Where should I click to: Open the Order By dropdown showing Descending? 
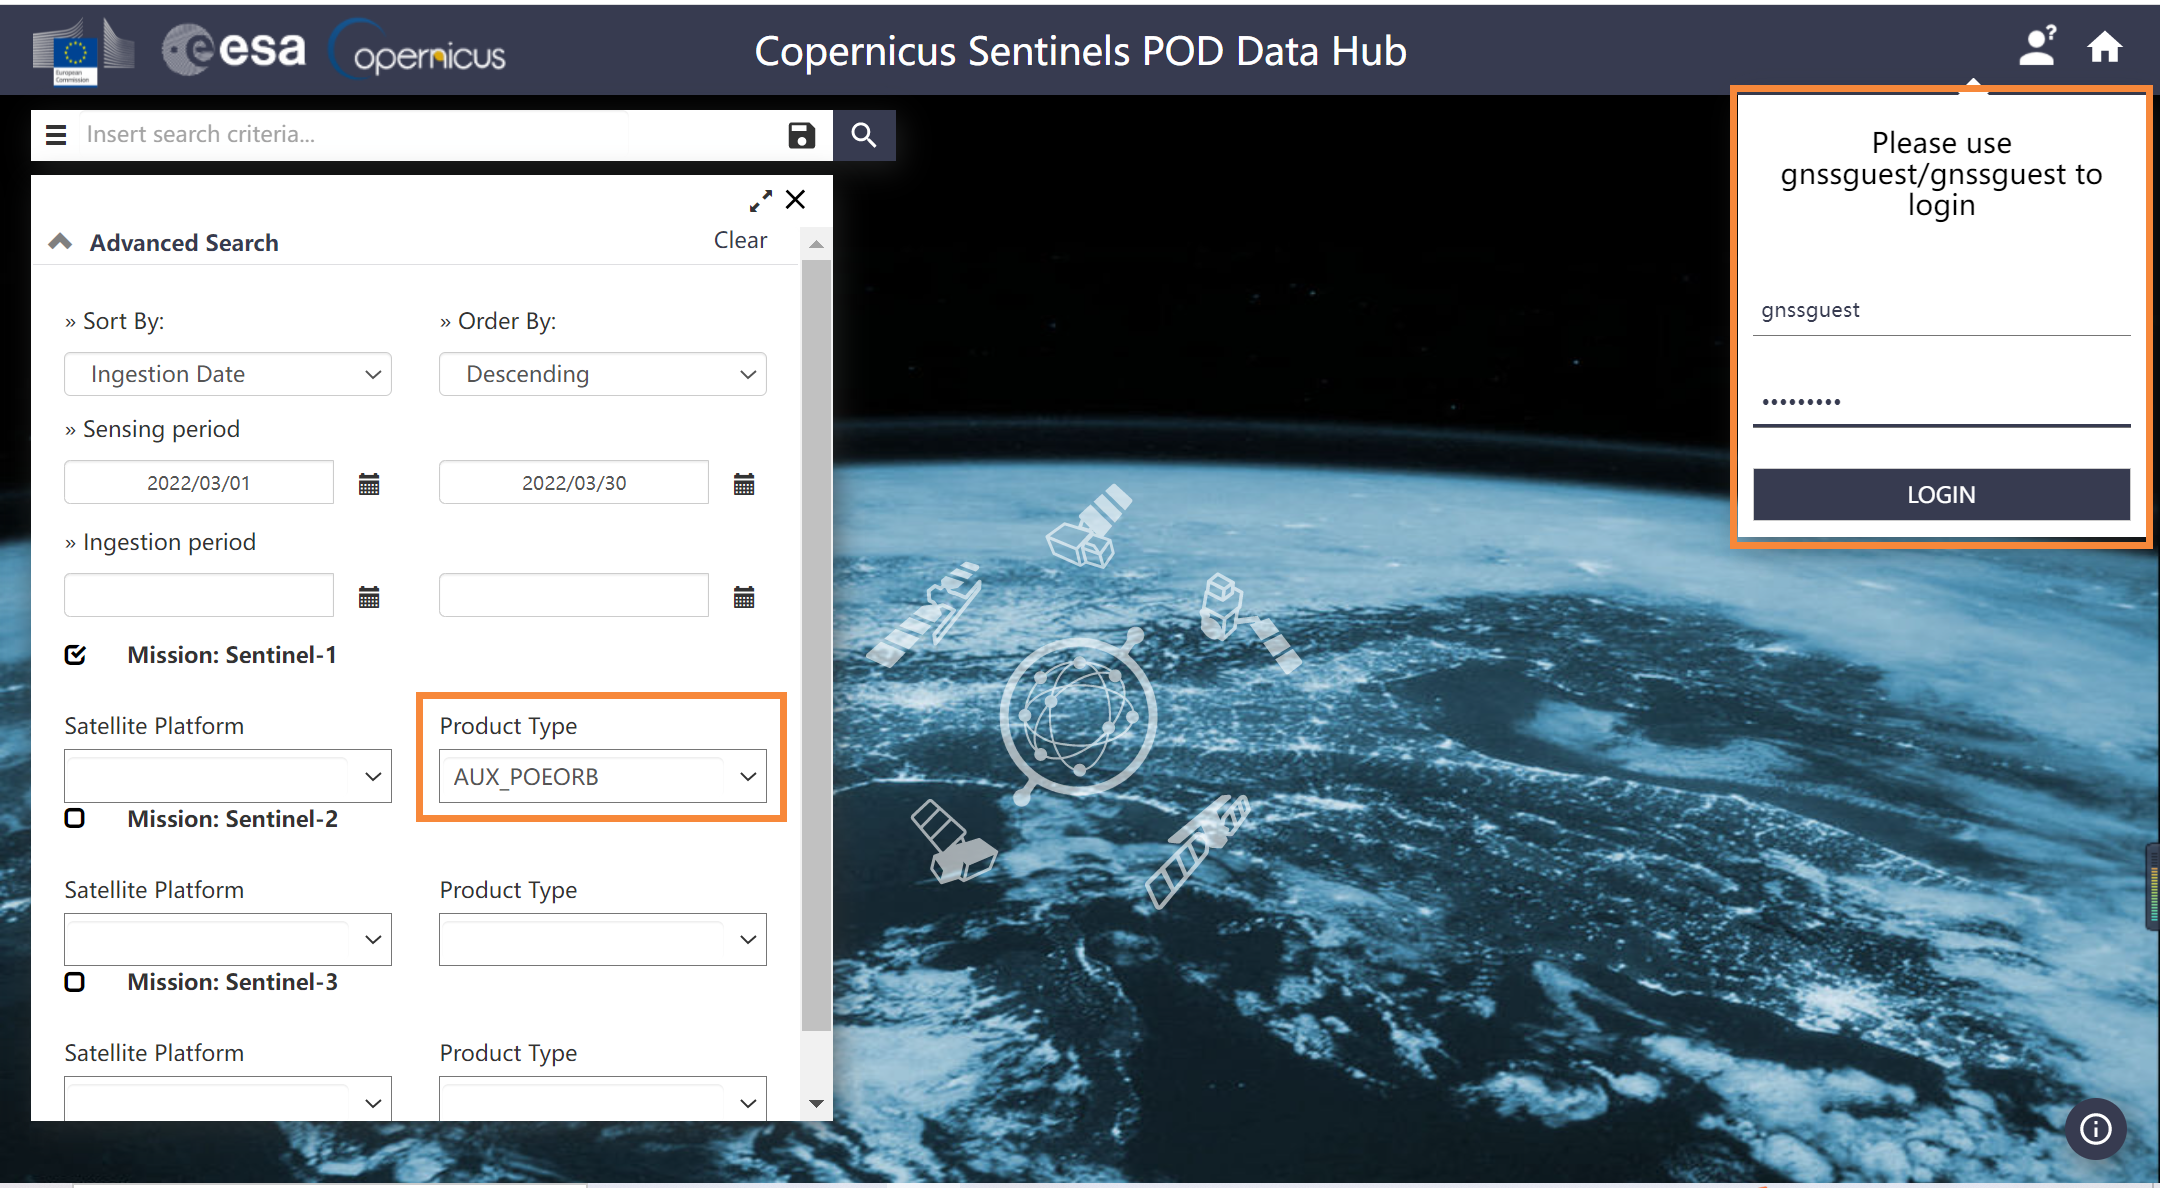(602, 374)
